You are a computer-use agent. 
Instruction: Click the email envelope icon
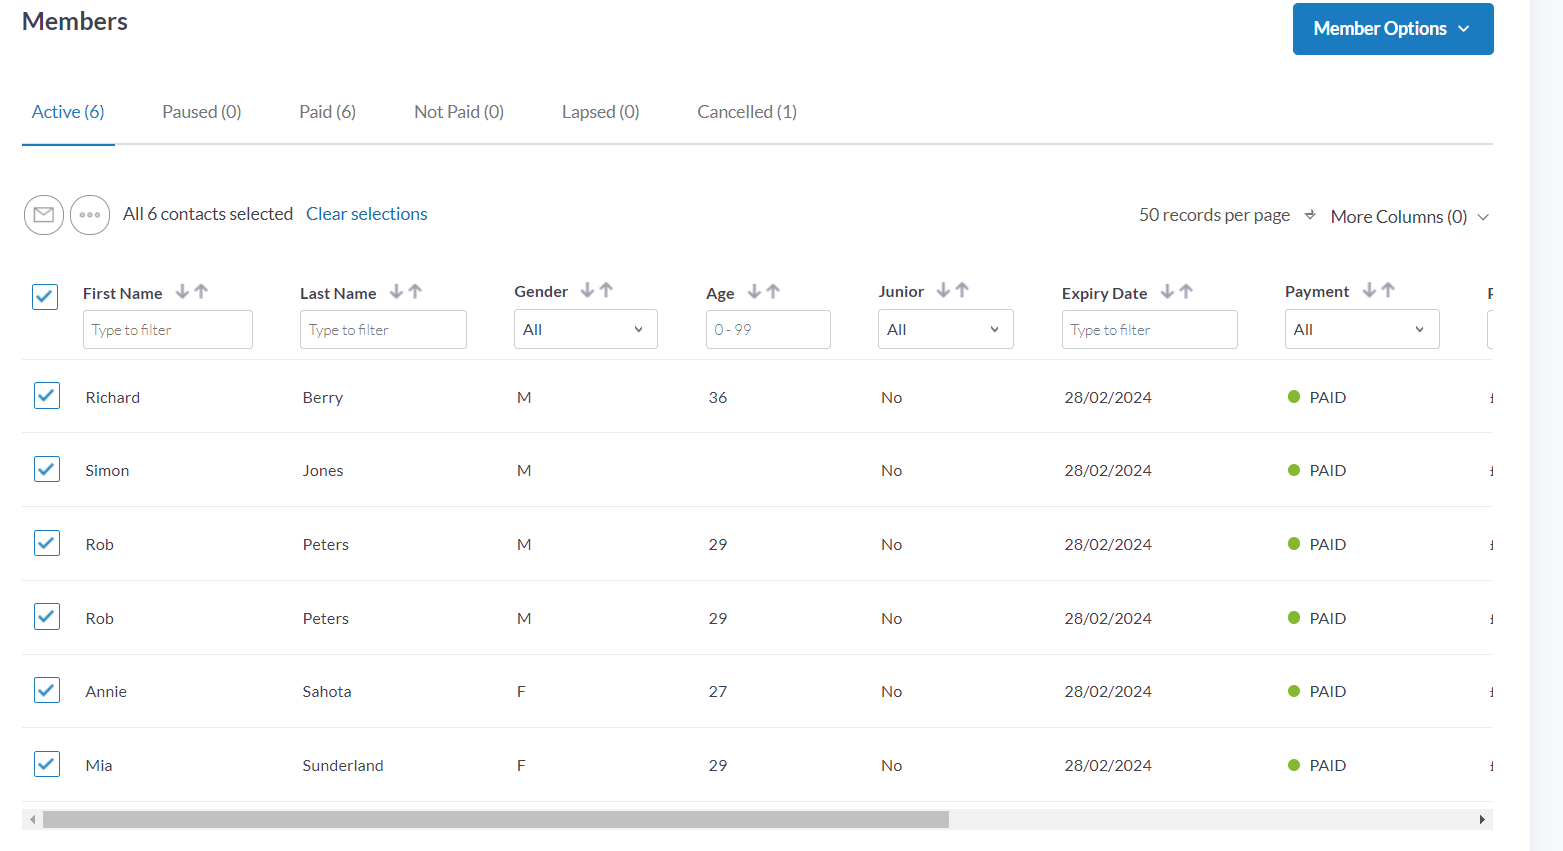click(x=44, y=215)
